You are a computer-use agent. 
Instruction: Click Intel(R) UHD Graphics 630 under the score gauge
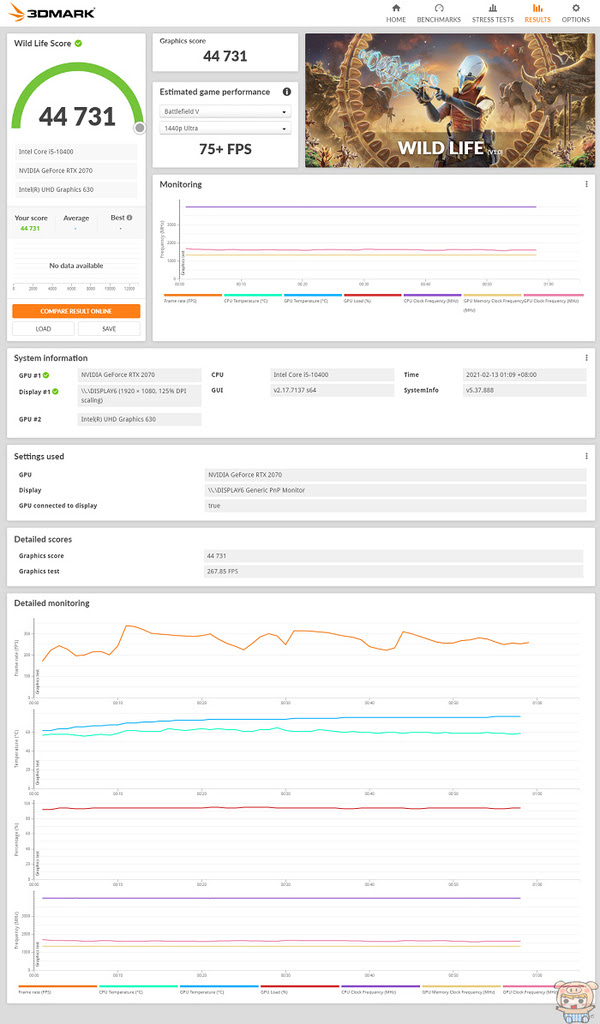point(76,189)
